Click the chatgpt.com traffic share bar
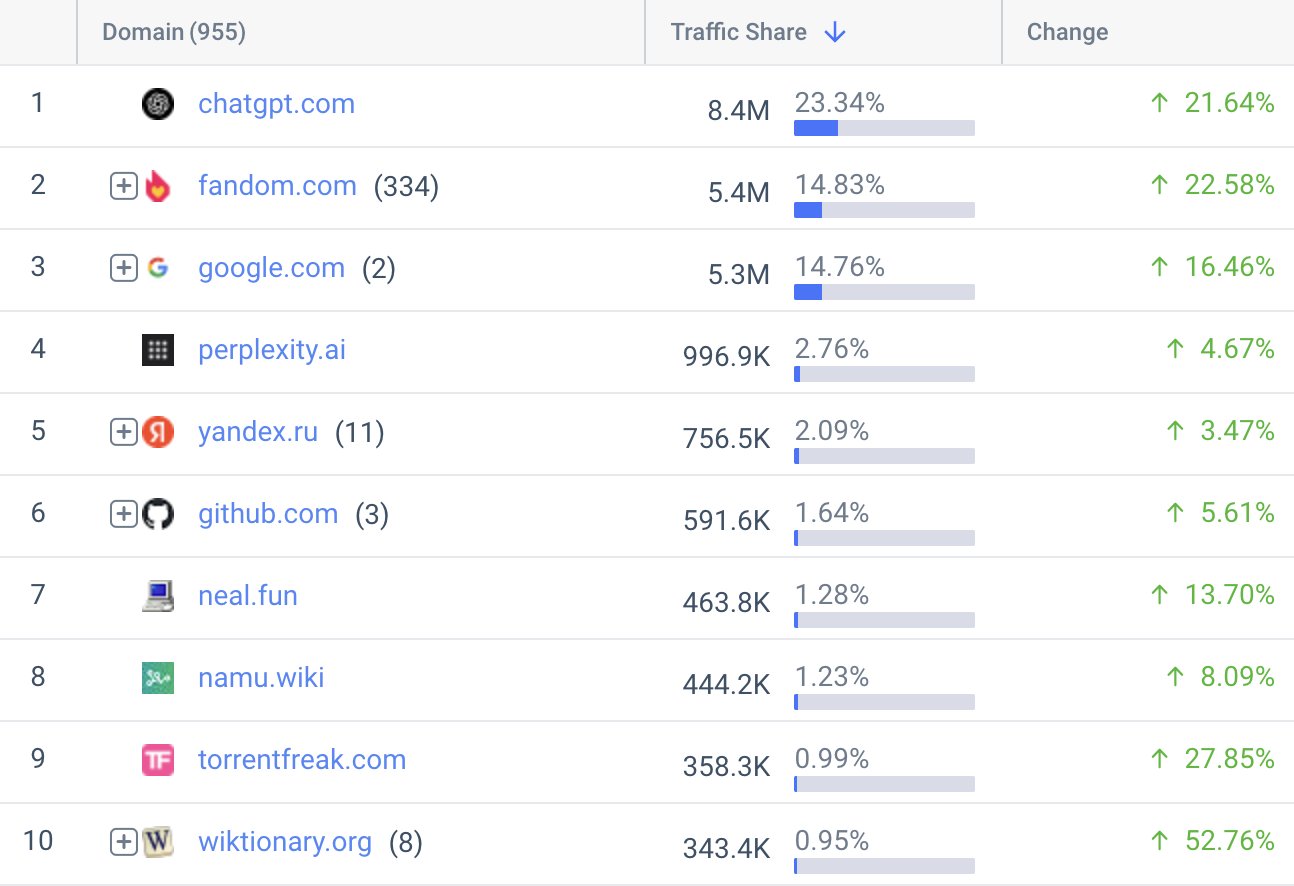Image resolution: width=1294 pixels, height=886 pixels. (884, 128)
